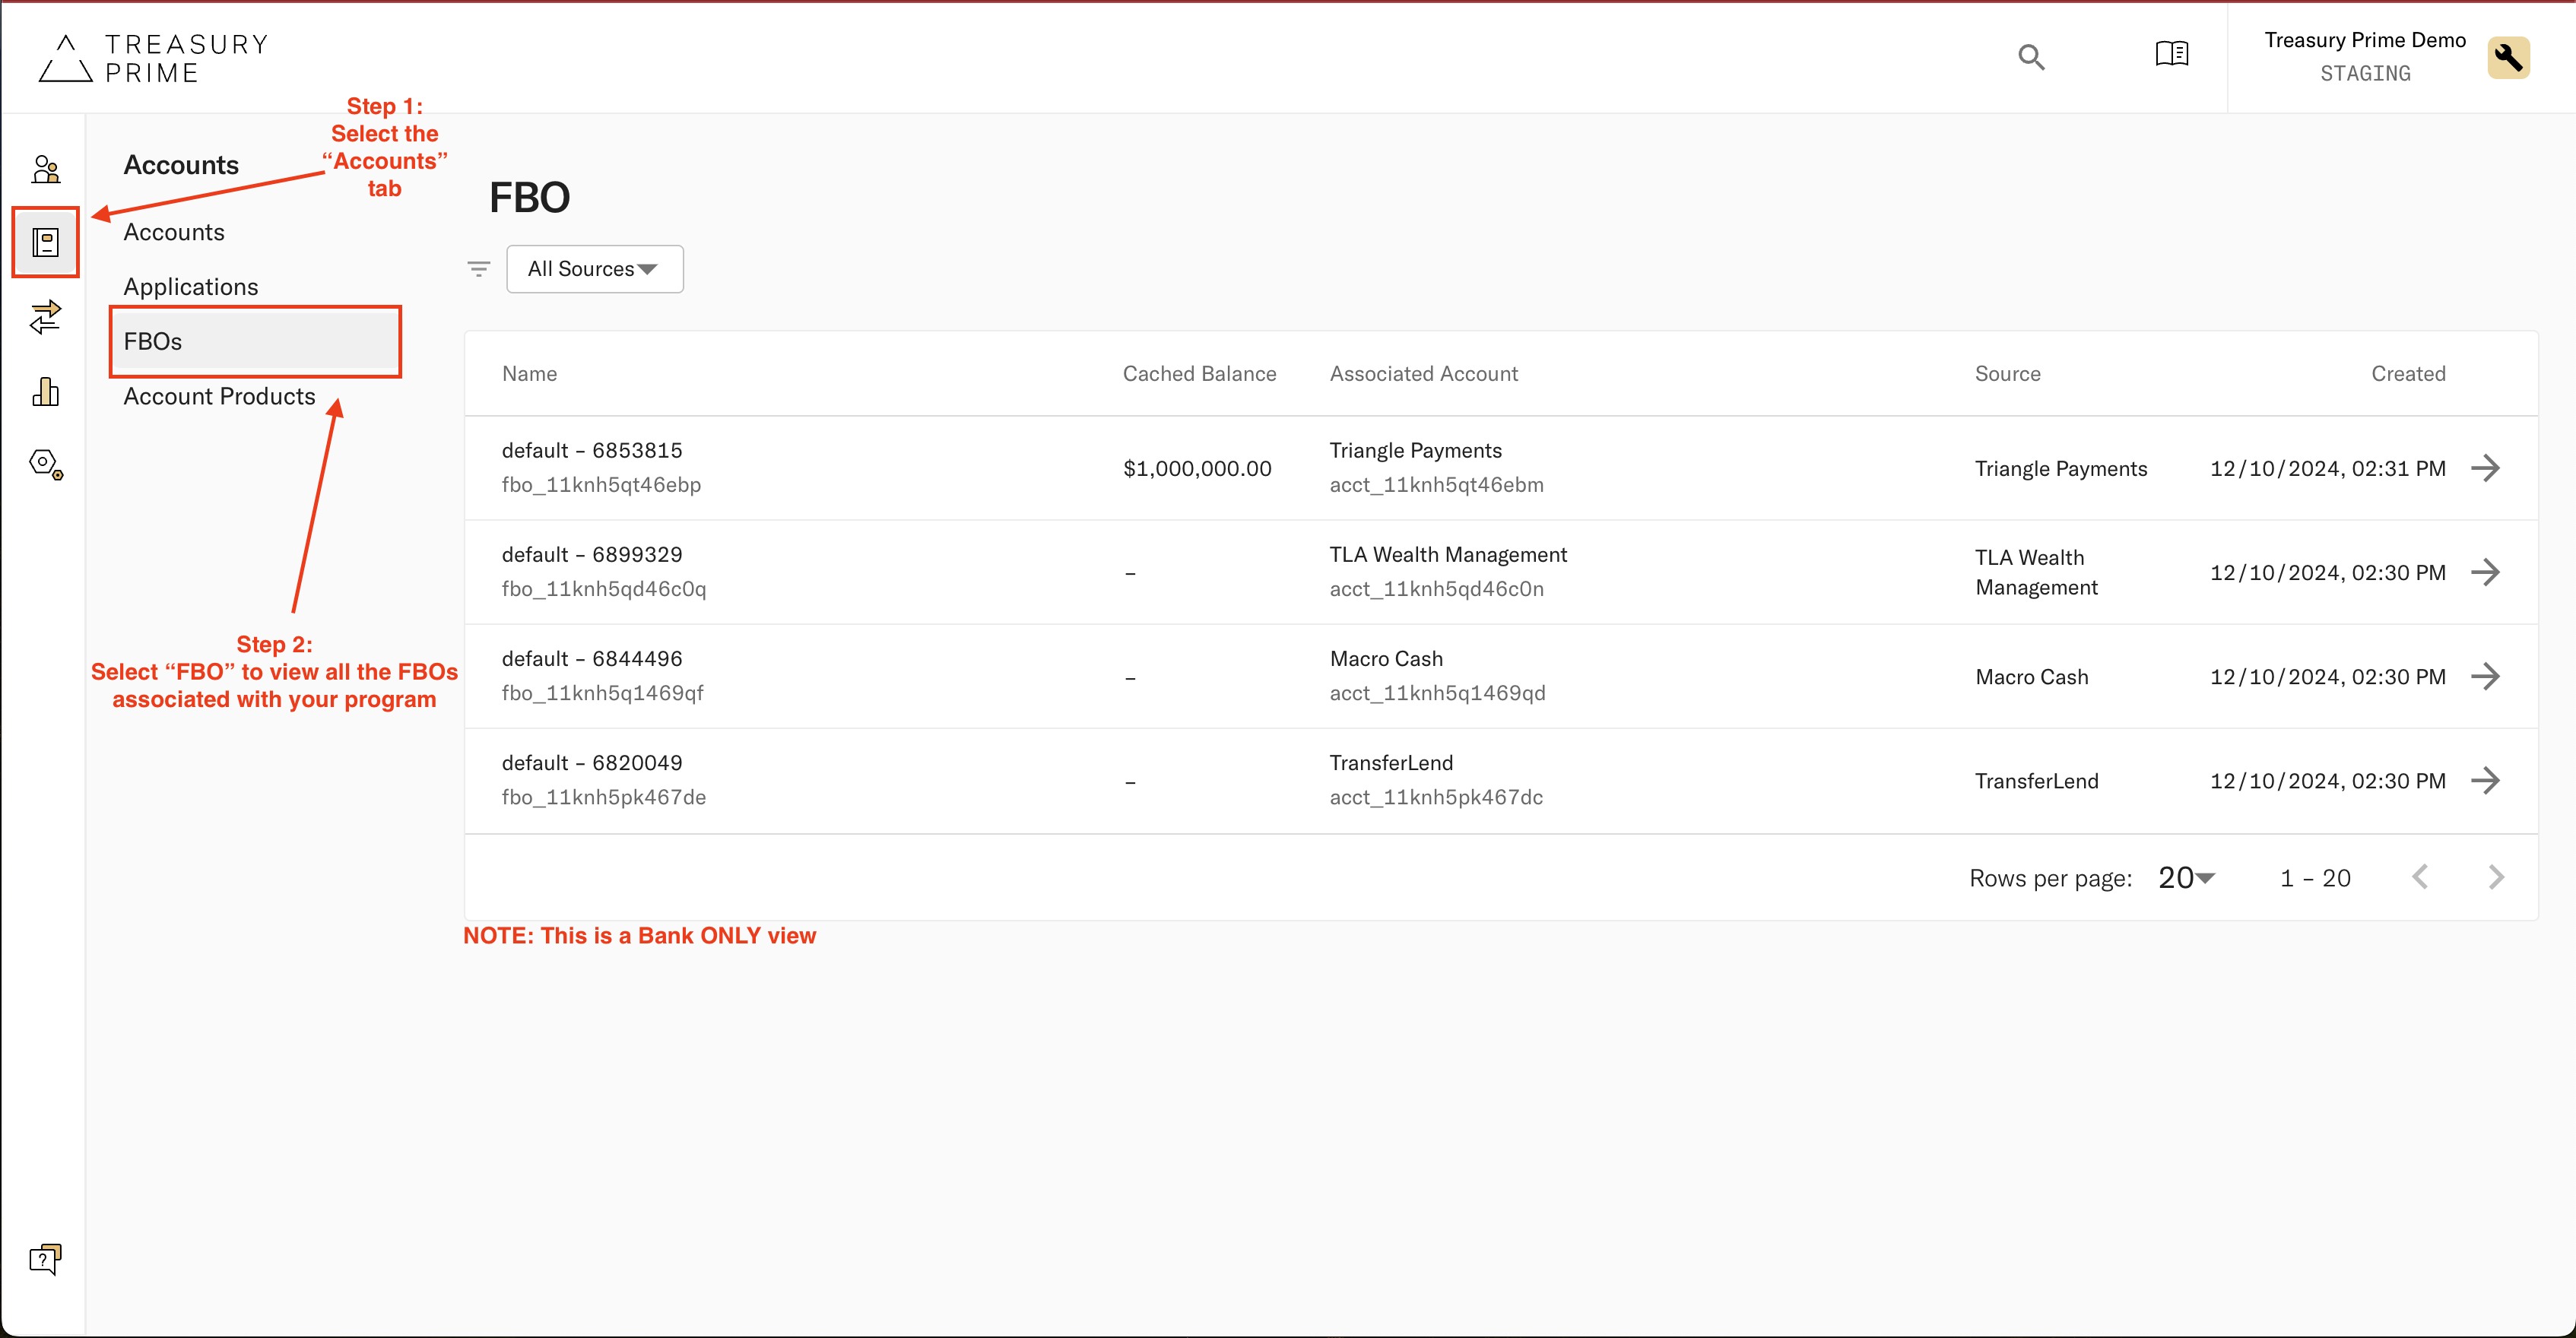Click acct_11knh5qd46c0n account ID
The image size is (2576, 1338).
(x=1436, y=589)
